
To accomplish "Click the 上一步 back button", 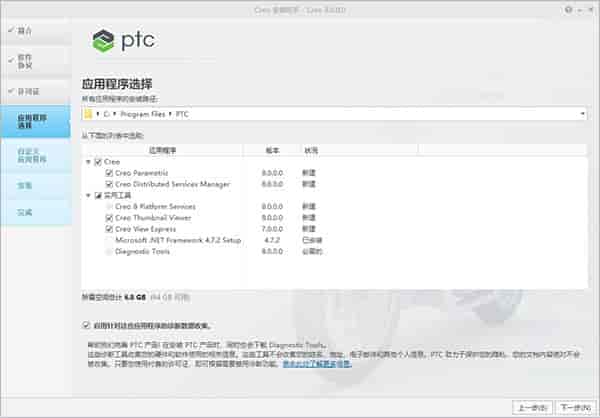I will [x=532, y=408].
